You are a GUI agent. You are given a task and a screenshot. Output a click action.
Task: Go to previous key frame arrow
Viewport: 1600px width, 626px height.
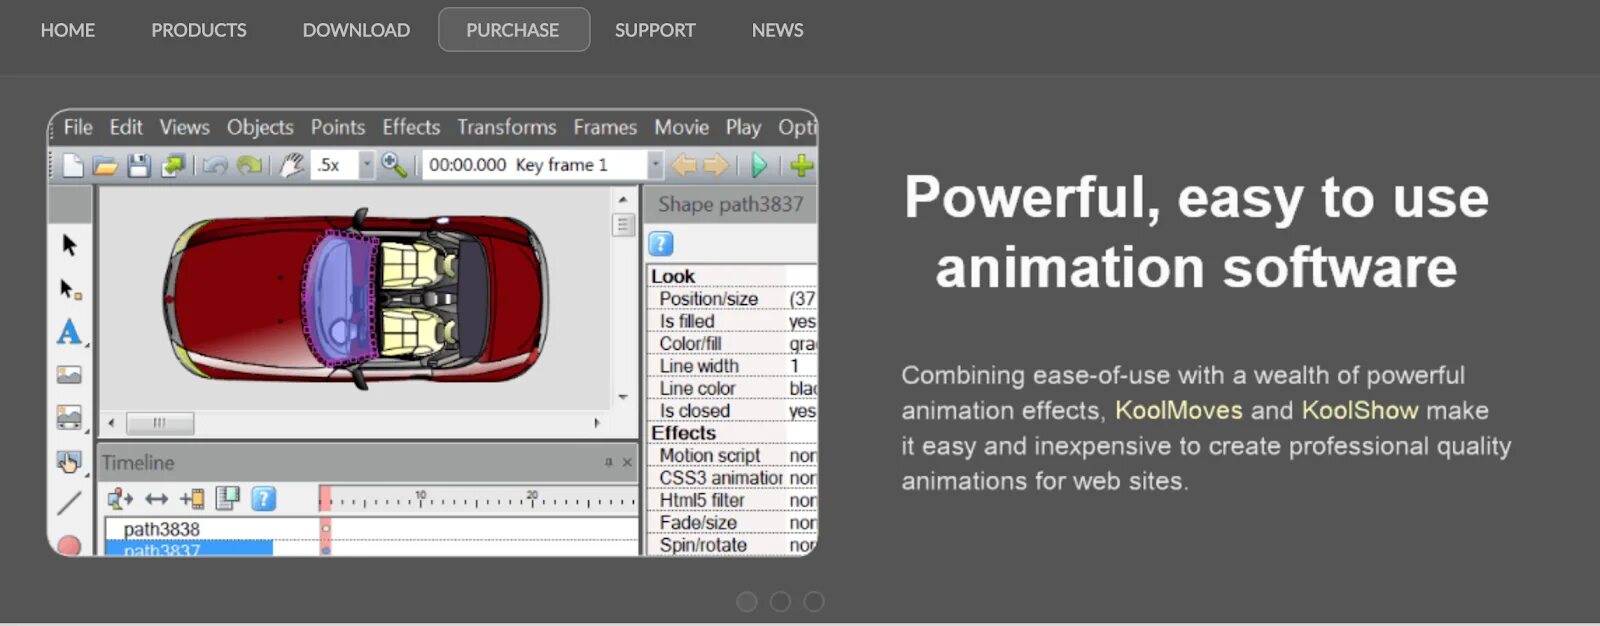click(684, 165)
